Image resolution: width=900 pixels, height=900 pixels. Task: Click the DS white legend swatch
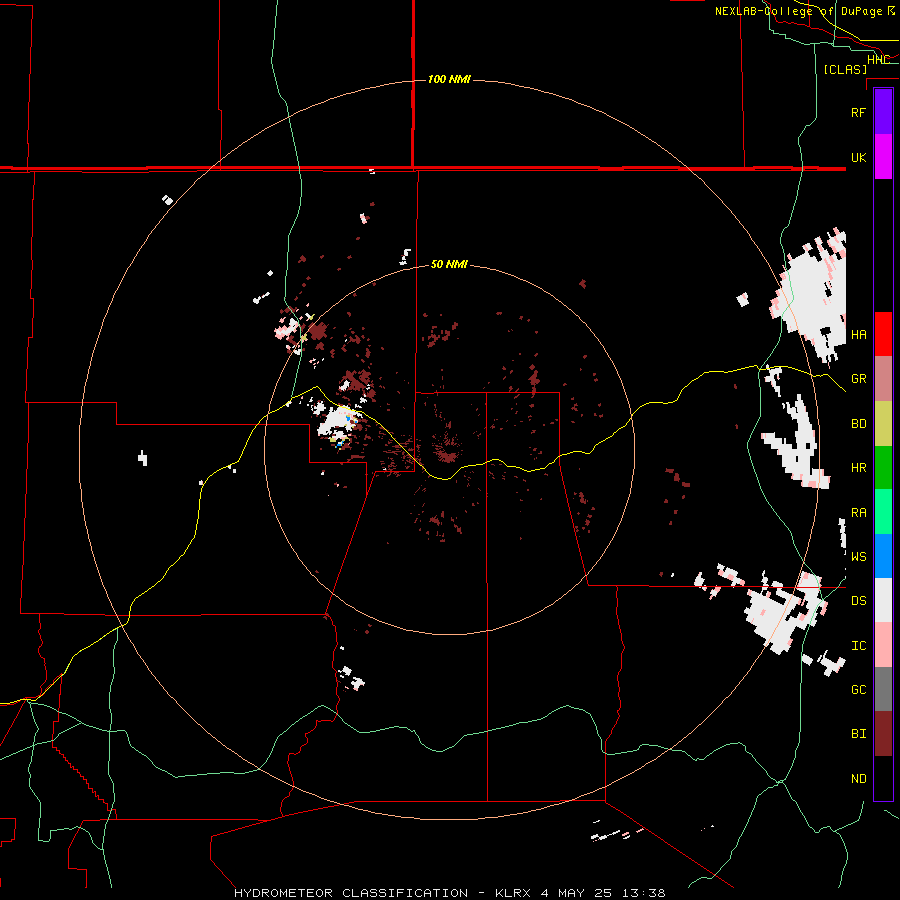[883, 600]
